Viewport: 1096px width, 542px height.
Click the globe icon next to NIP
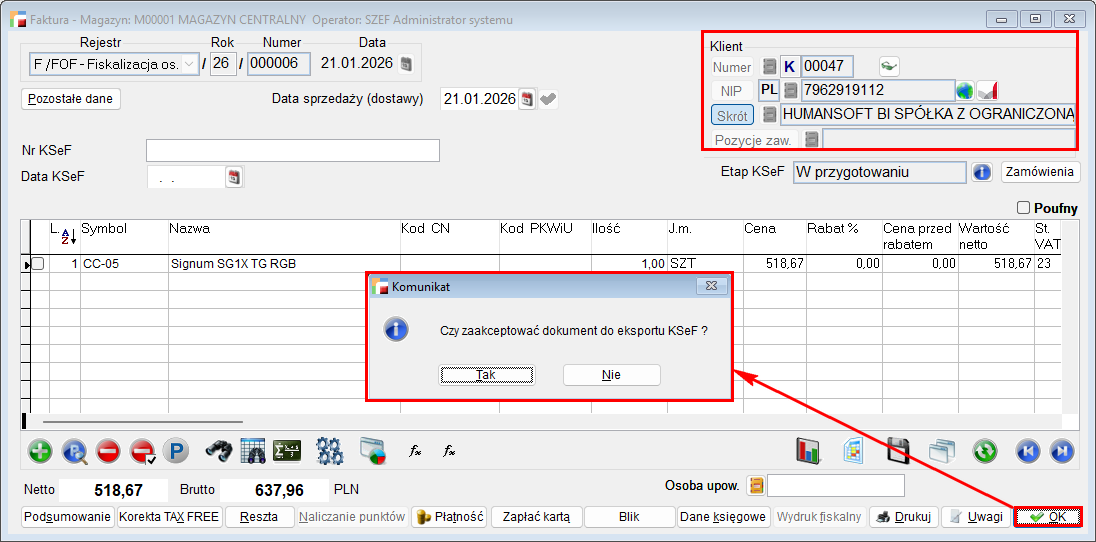965,91
